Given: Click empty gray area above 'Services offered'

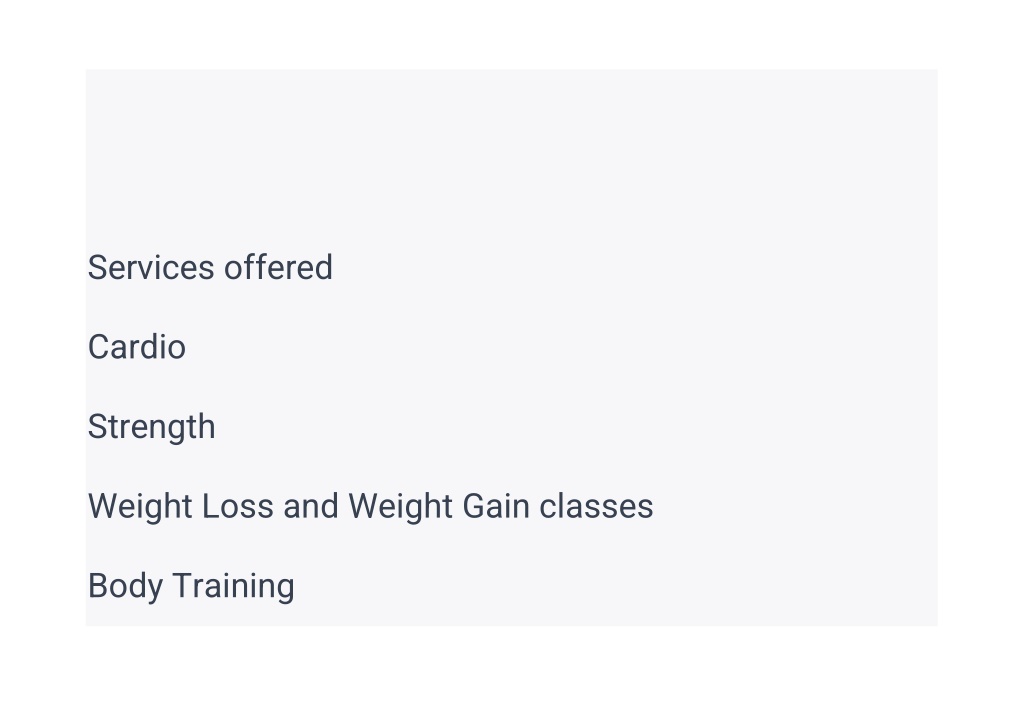Looking at the screenshot, I should coord(511,157).
